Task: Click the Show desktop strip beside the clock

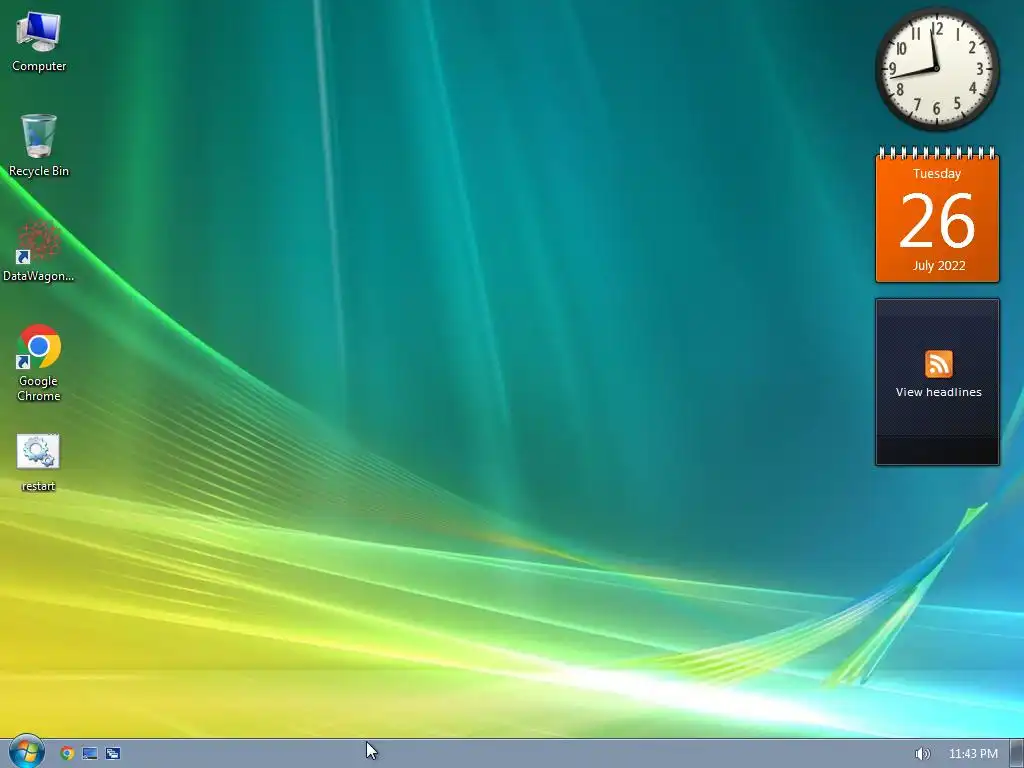Action: tap(1017, 754)
